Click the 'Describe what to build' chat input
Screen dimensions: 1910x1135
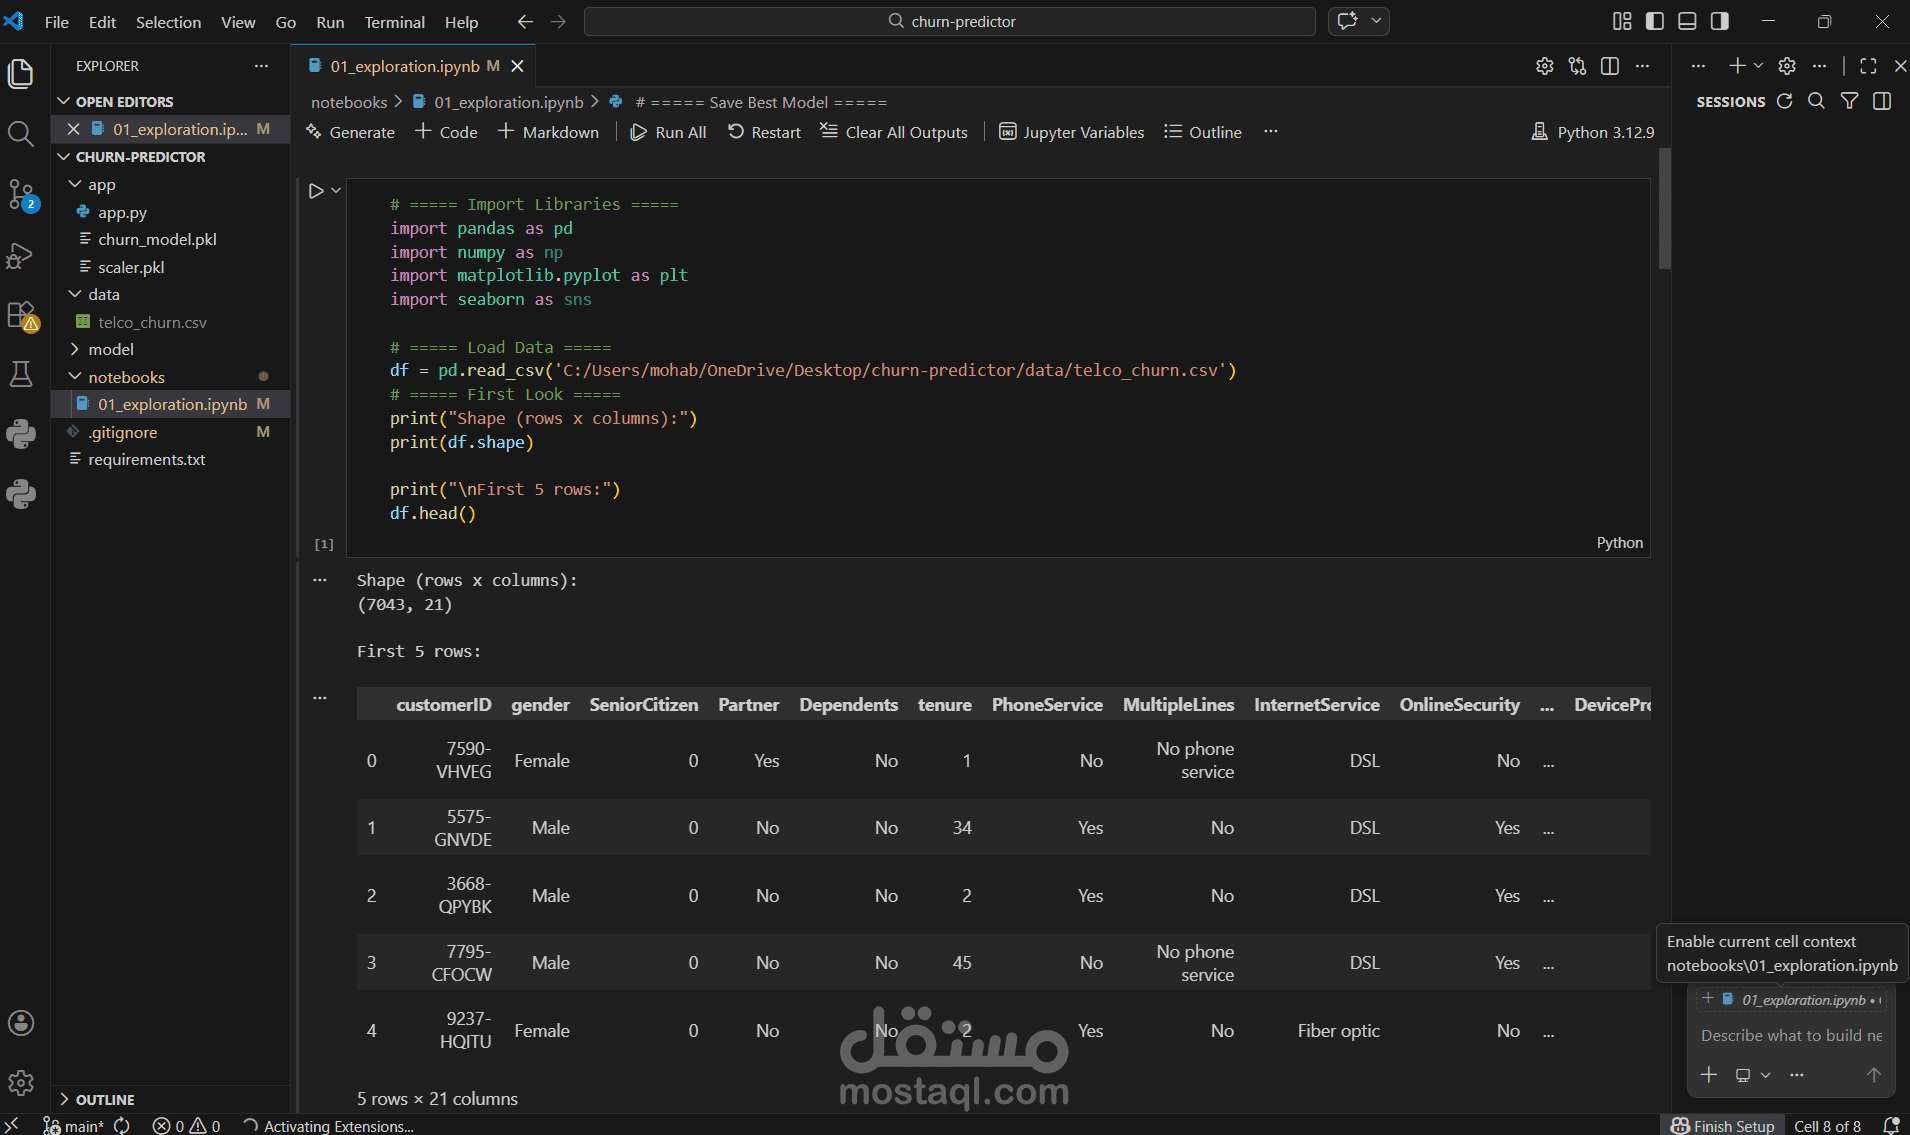[1790, 1035]
